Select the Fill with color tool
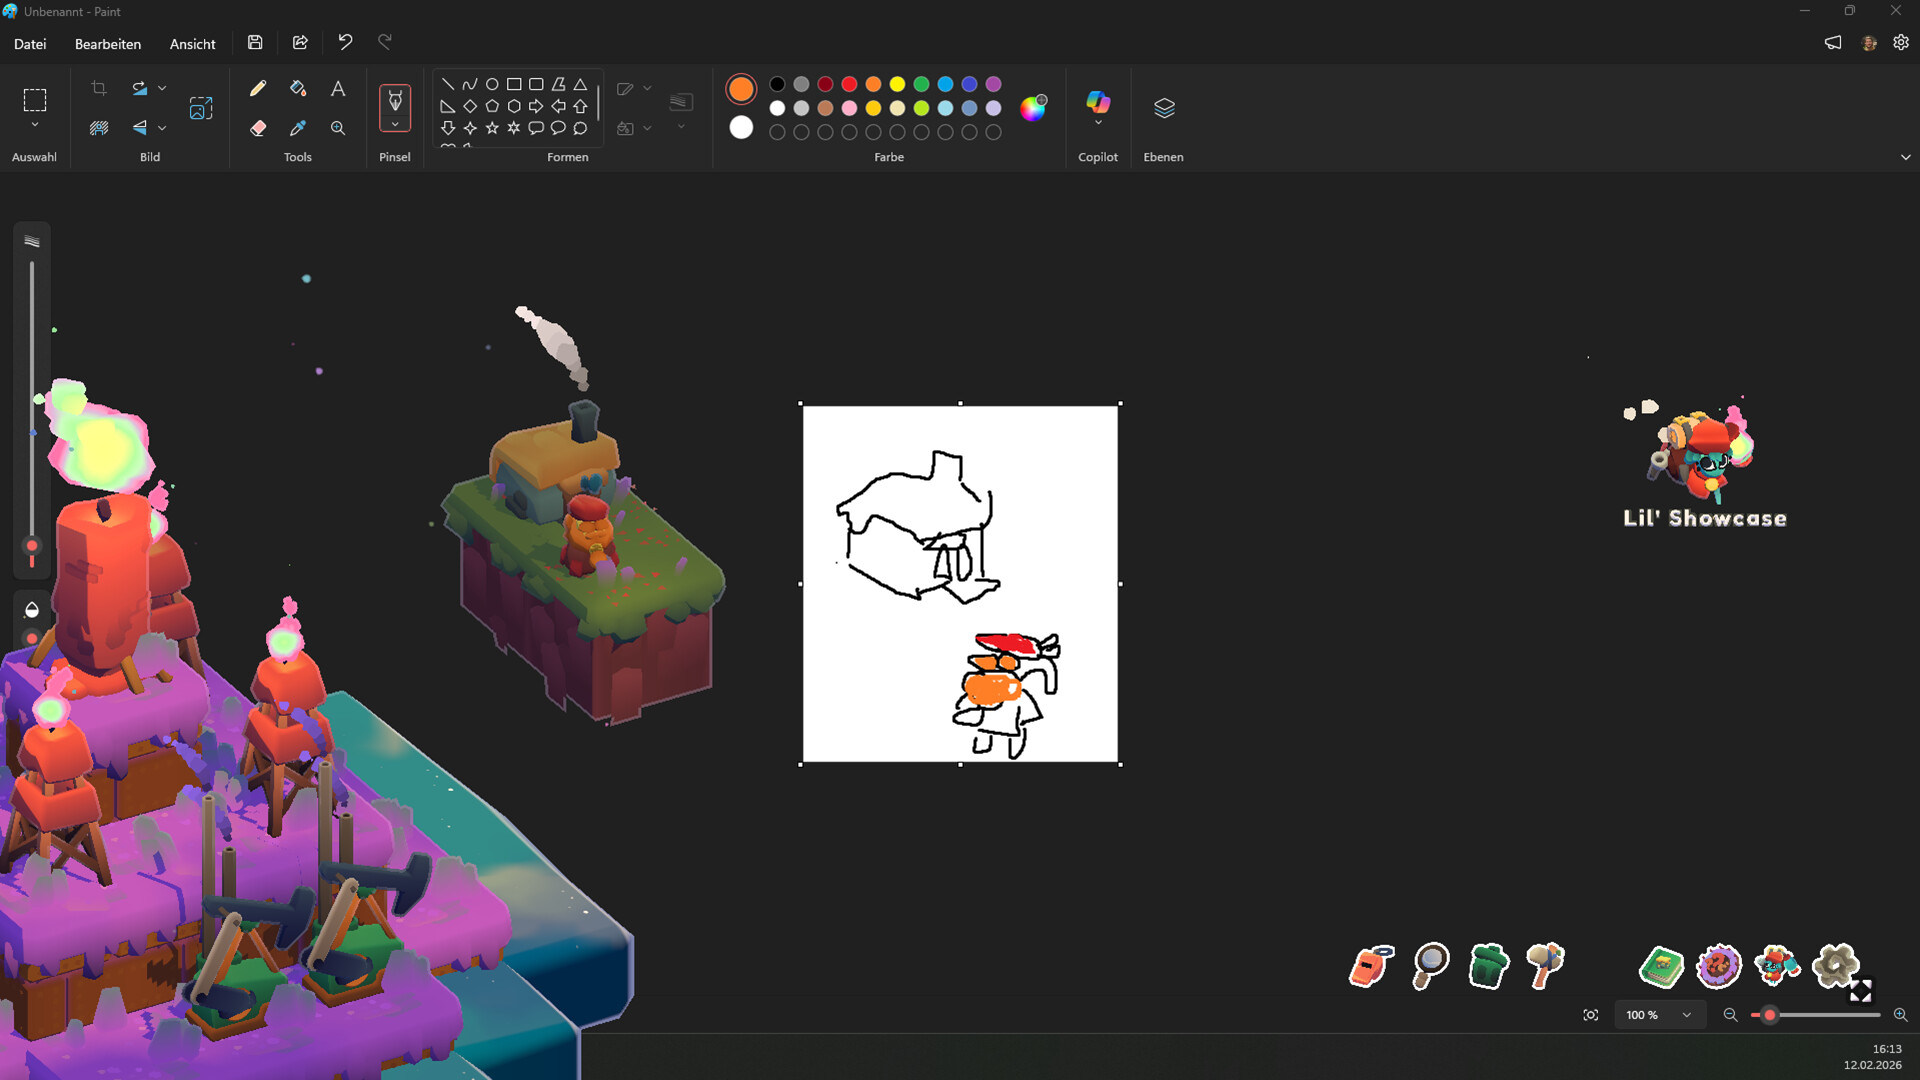 coord(297,88)
